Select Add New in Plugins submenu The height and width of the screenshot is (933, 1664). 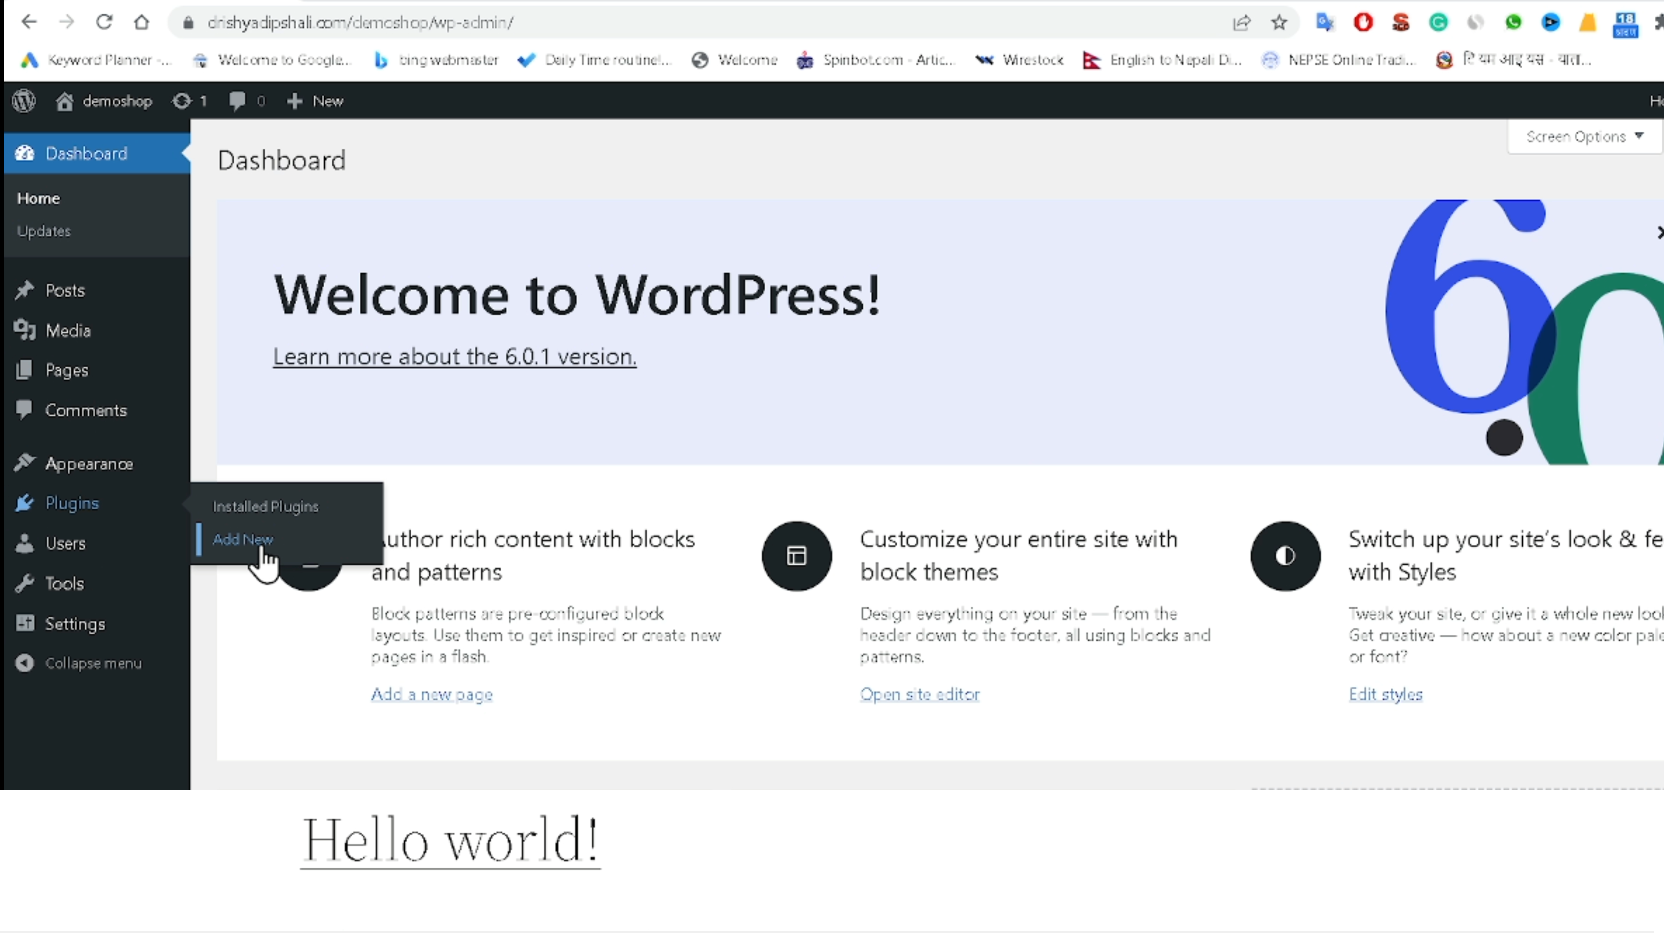pyautogui.click(x=243, y=539)
